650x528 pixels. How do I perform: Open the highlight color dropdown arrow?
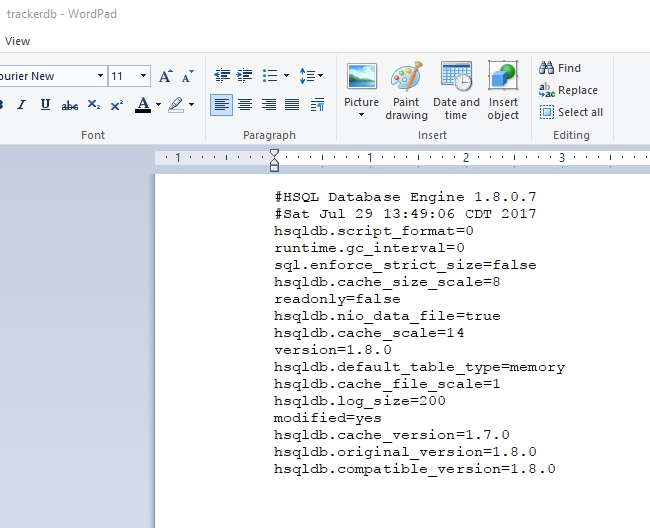point(192,105)
